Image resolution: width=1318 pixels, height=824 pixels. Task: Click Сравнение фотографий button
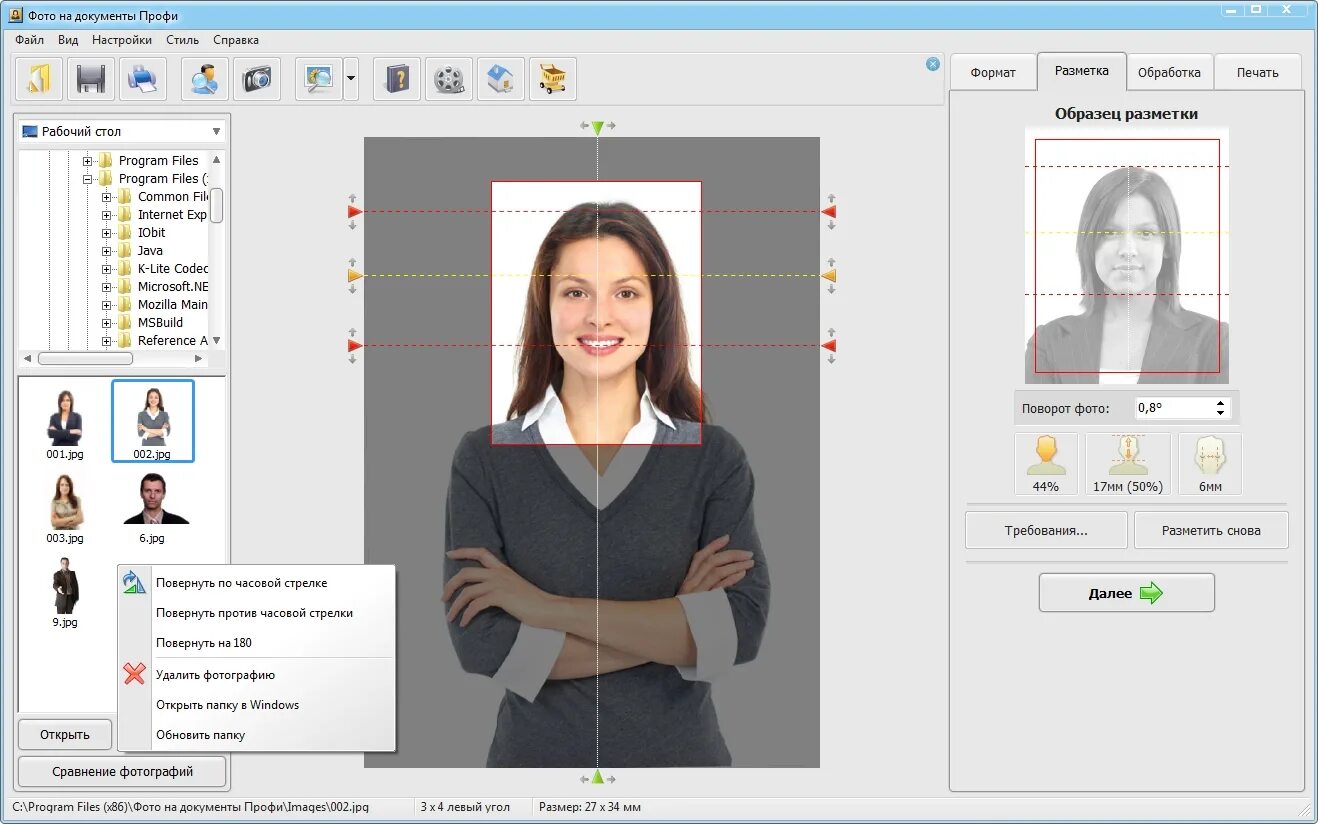click(122, 772)
